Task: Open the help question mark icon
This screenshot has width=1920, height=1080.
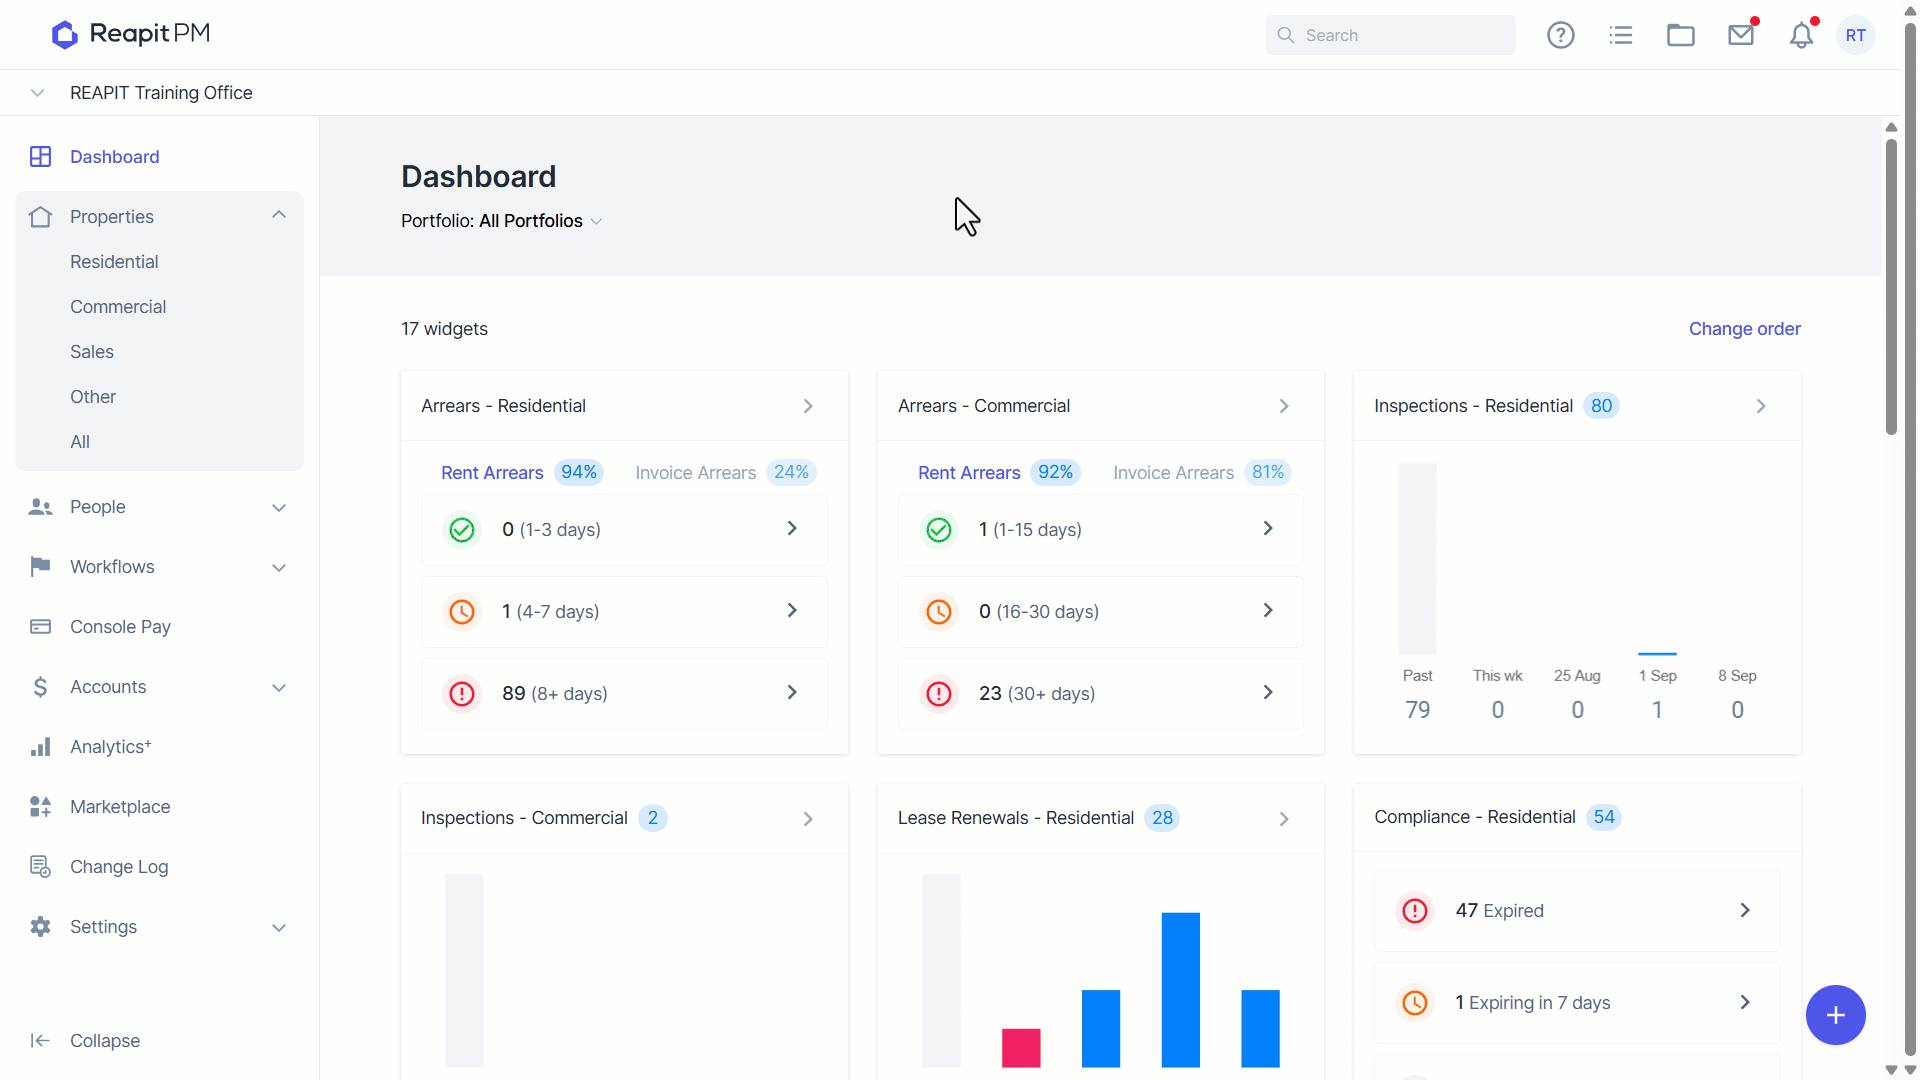Action: click(x=1560, y=35)
